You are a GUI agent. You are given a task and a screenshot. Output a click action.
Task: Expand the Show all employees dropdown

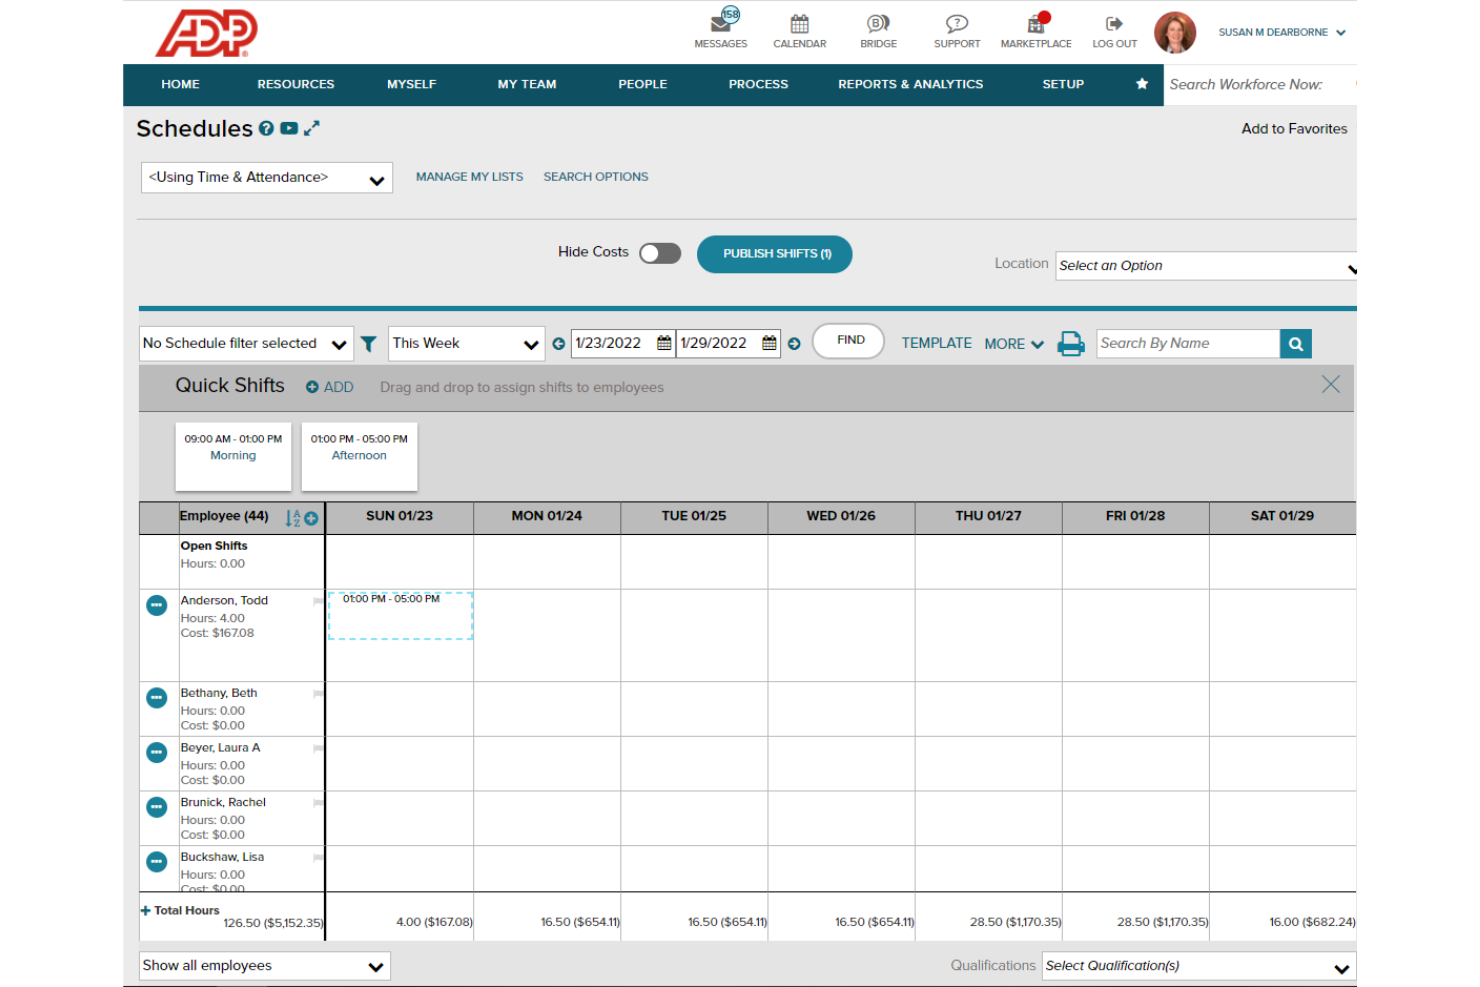(264, 966)
